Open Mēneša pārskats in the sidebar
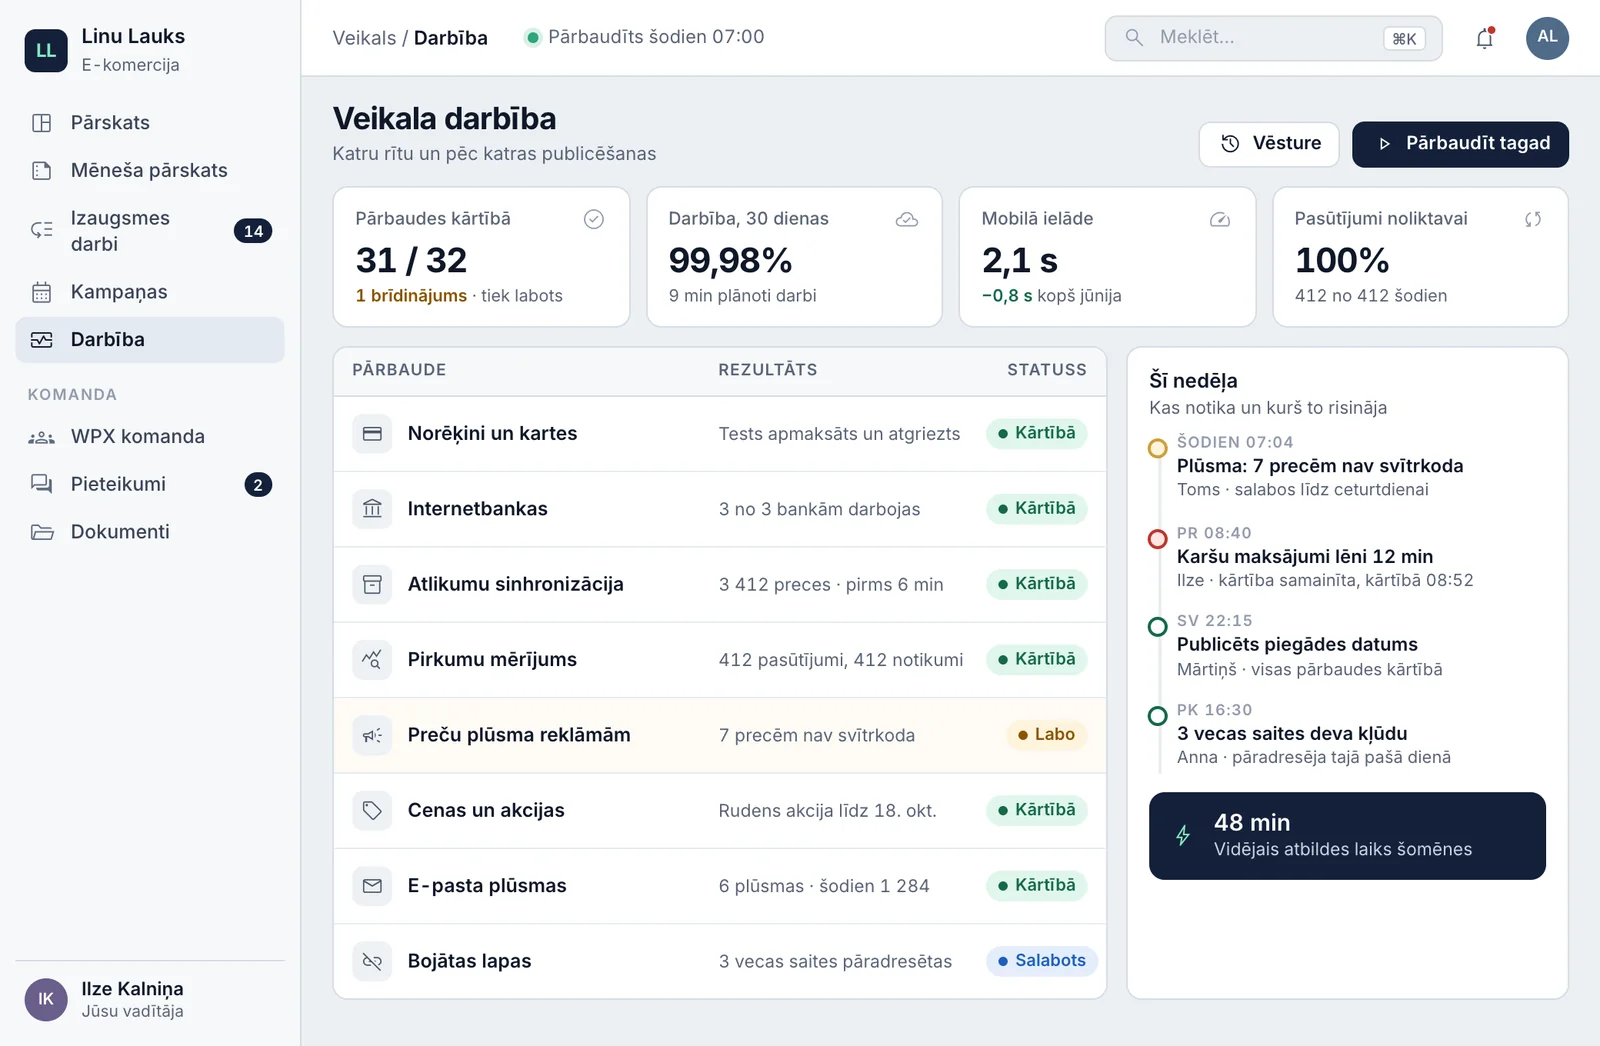The image size is (1600, 1046). 150,171
